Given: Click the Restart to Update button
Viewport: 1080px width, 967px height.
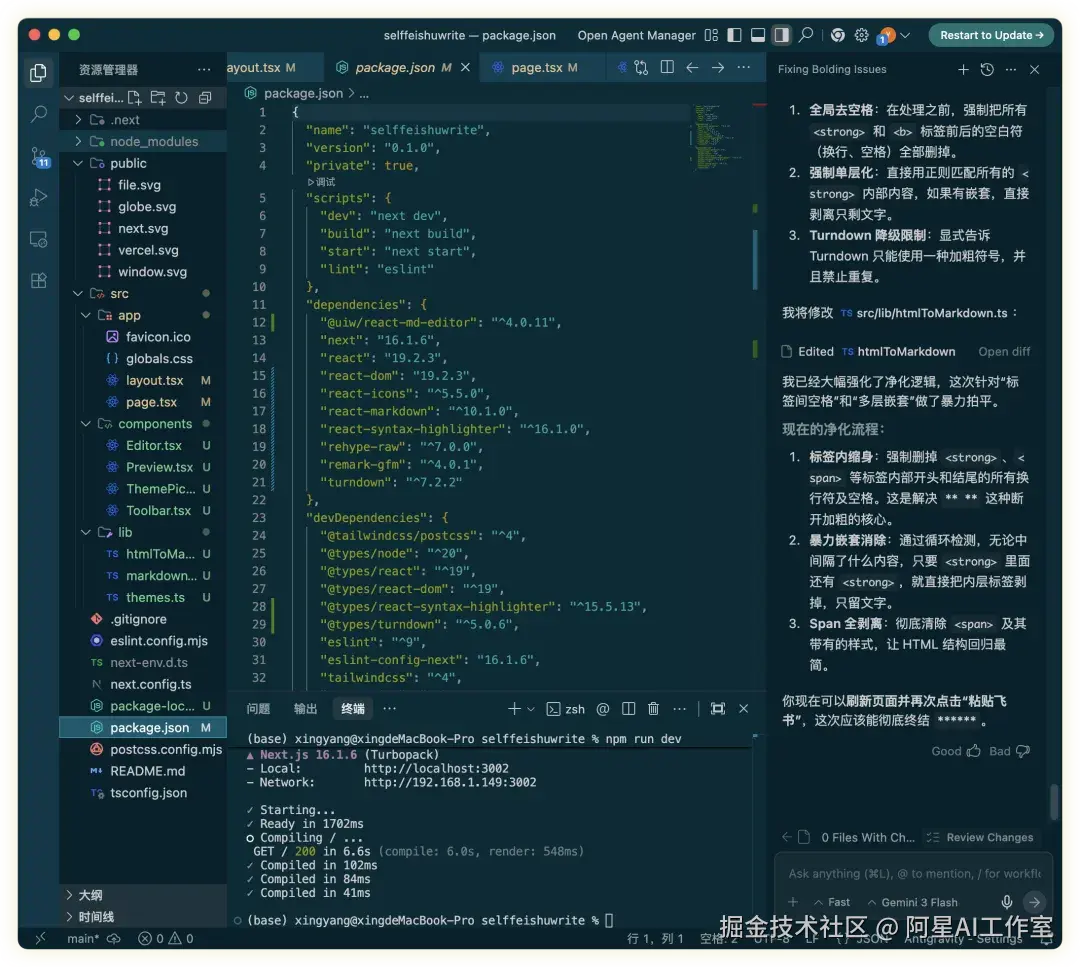Looking at the screenshot, I should point(991,34).
